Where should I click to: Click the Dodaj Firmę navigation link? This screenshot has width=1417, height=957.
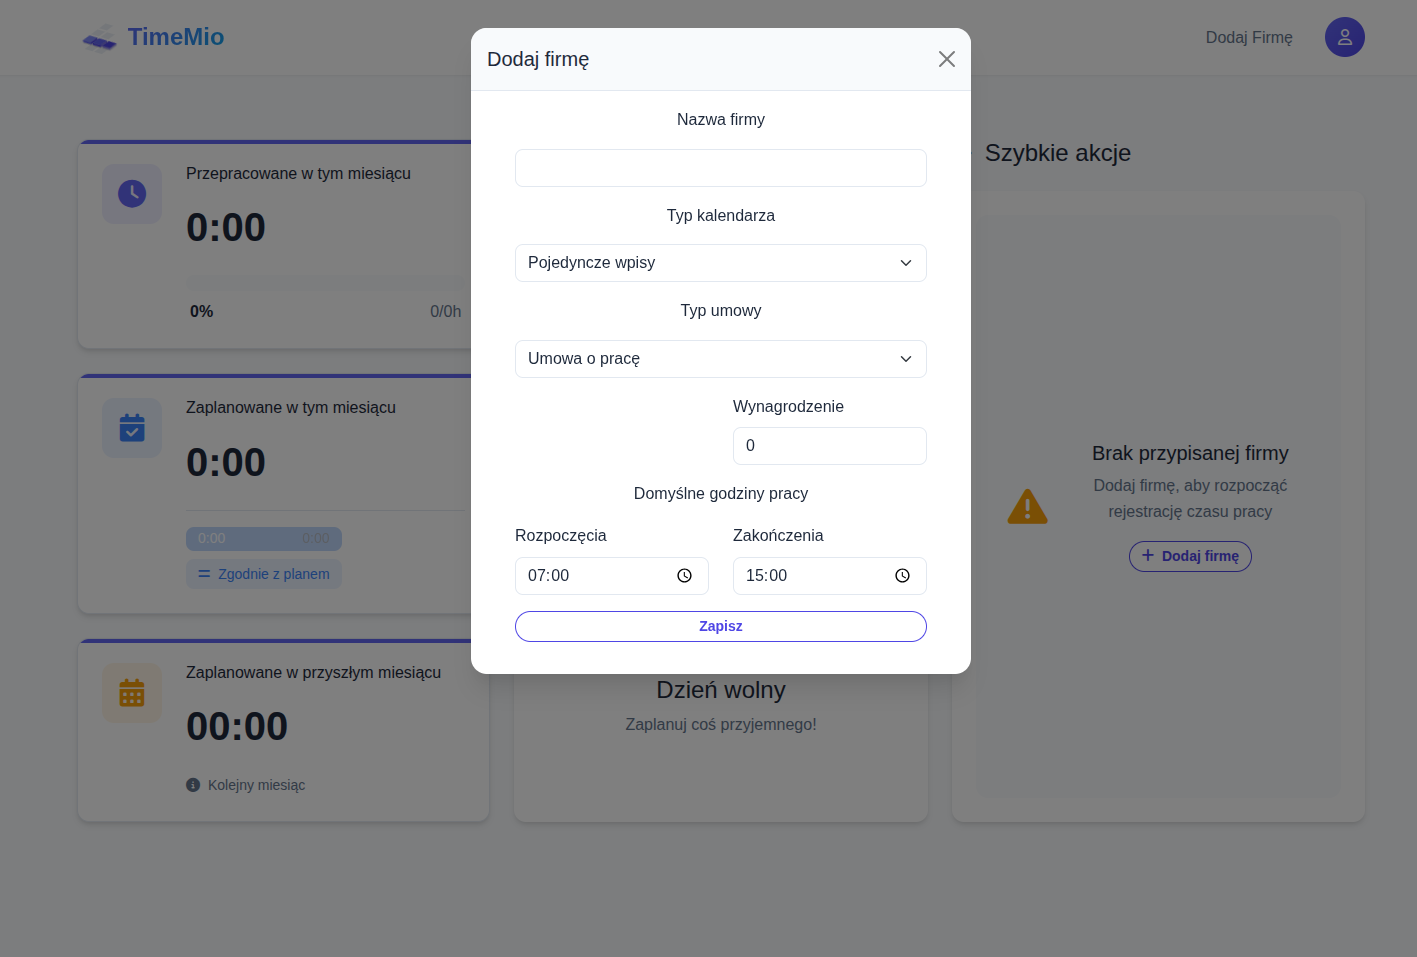pyautogui.click(x=1248, y=37)
